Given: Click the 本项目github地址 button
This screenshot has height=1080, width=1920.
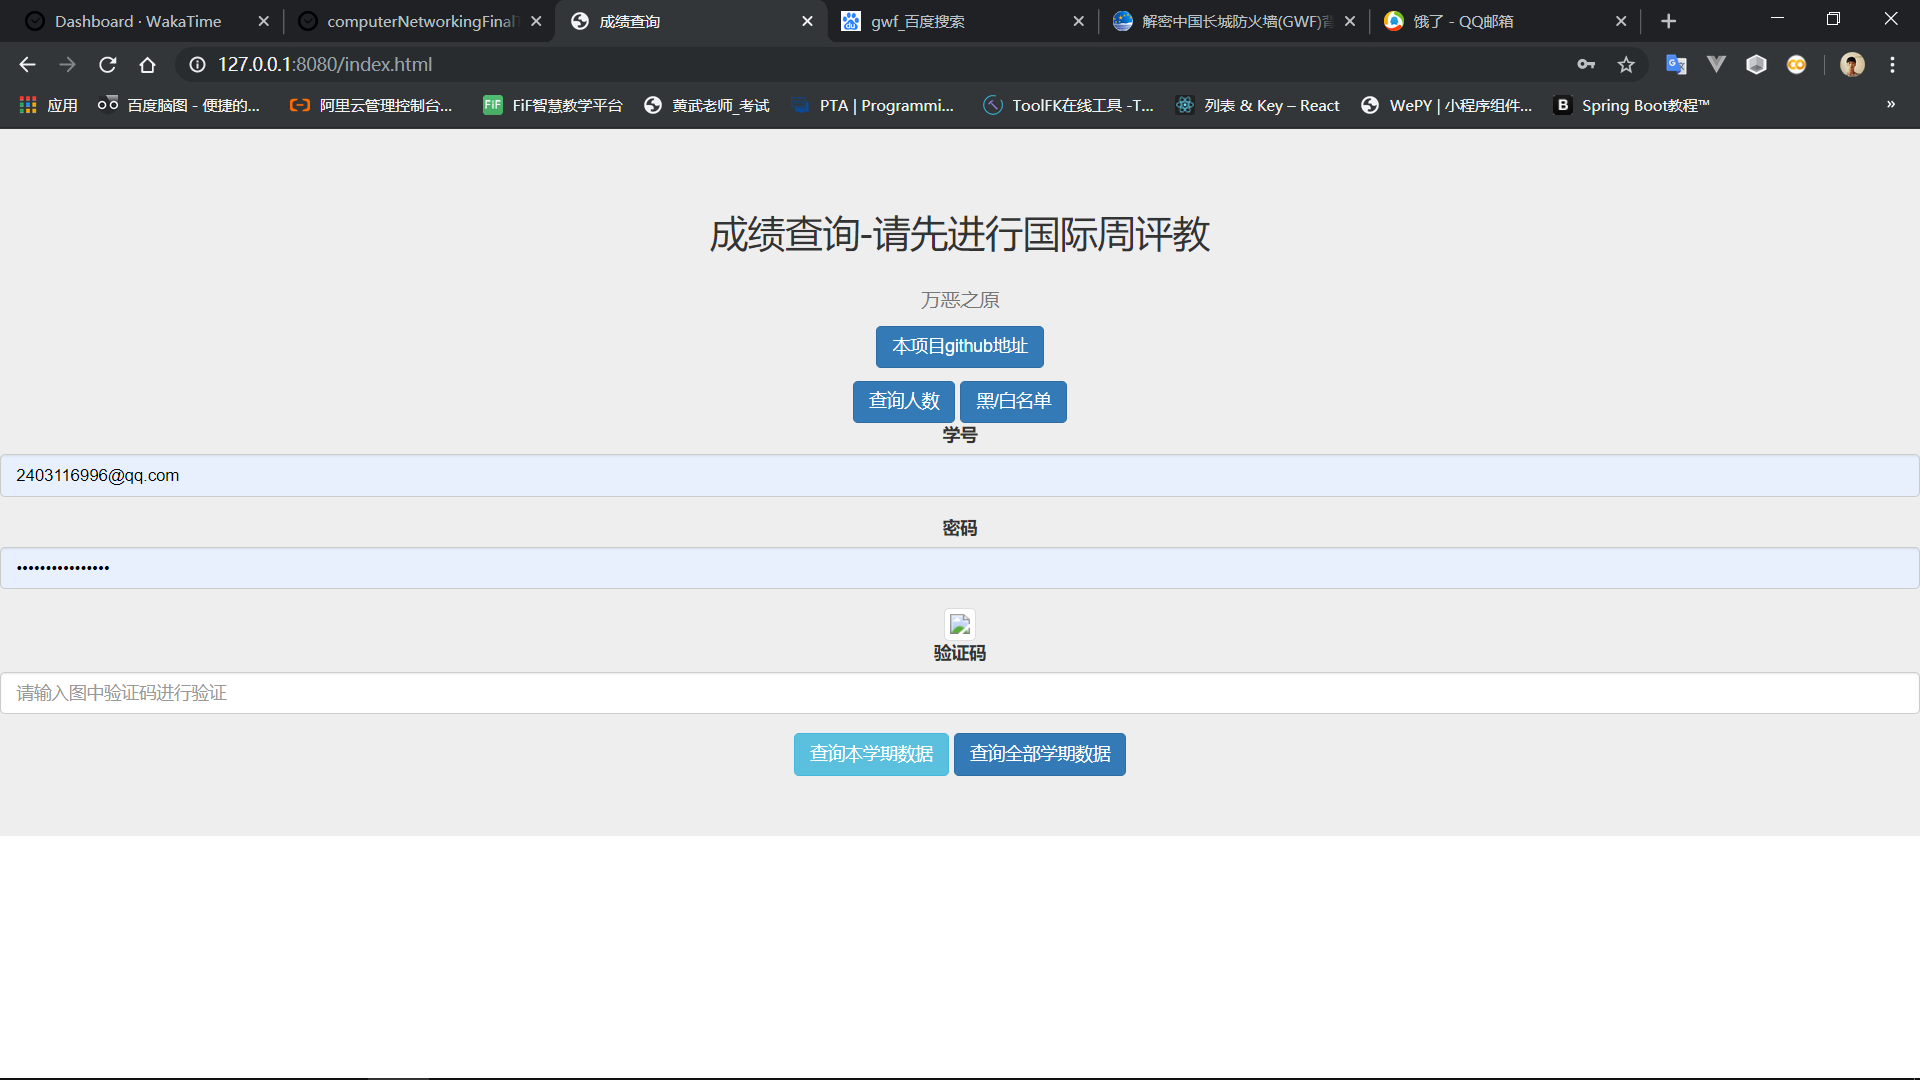Looking at the screenshot, I should [x=960, y=347].
